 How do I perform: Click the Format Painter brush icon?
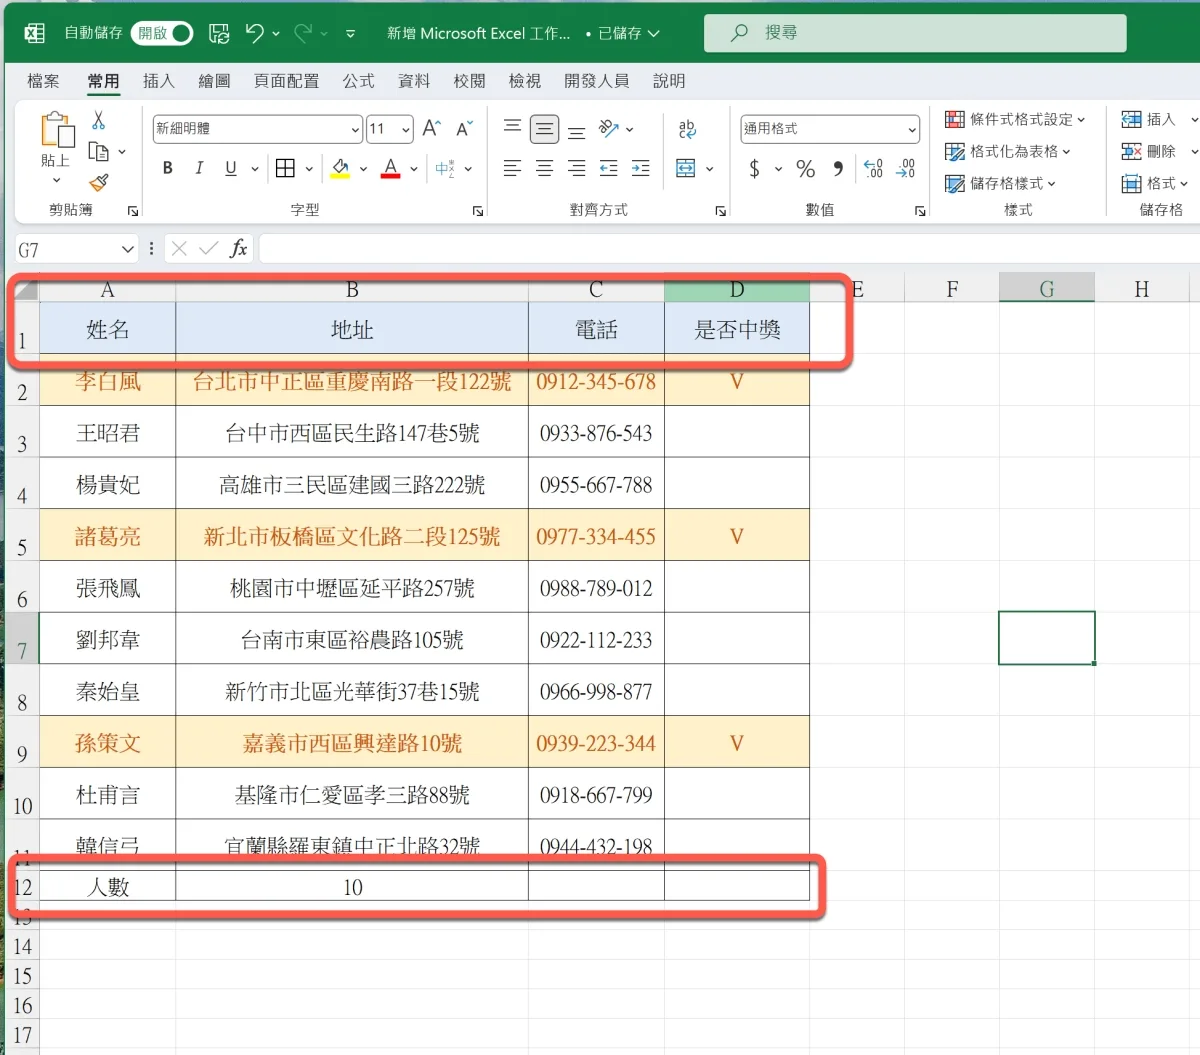click(x=98, y=183)
